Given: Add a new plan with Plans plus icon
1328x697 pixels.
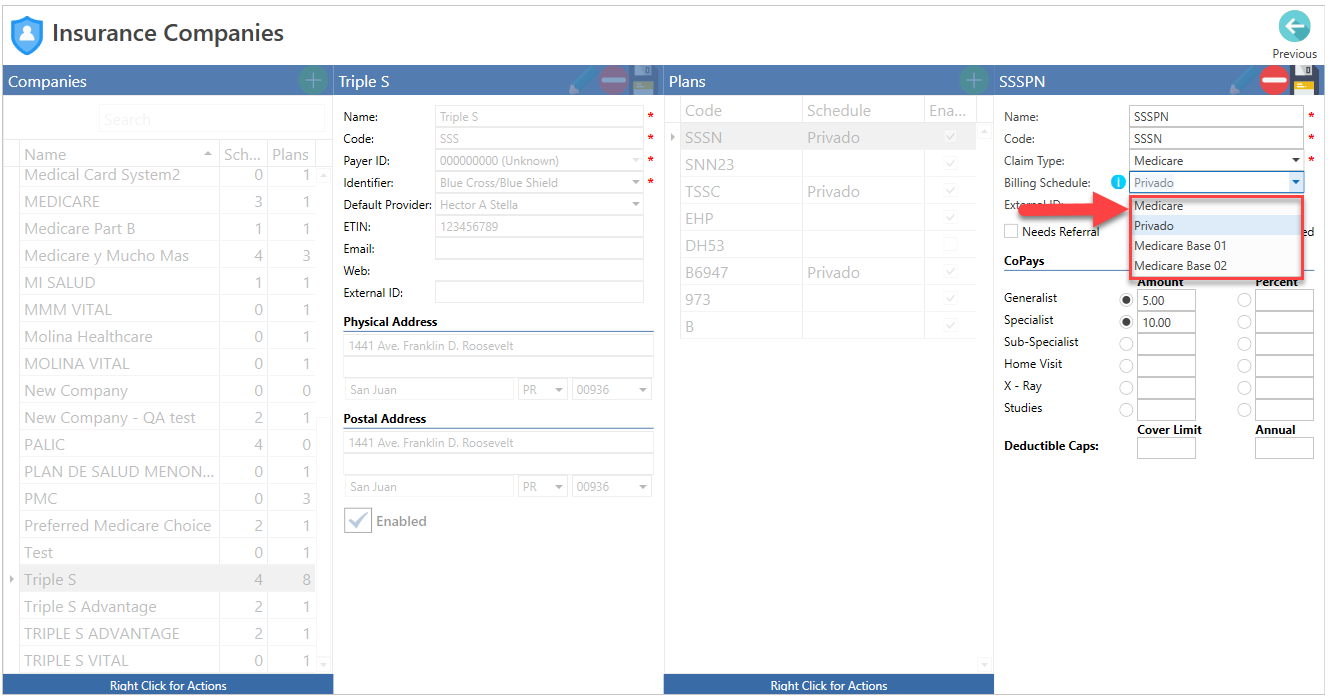Looking at the screenshot, I should (x=973, y=81).
